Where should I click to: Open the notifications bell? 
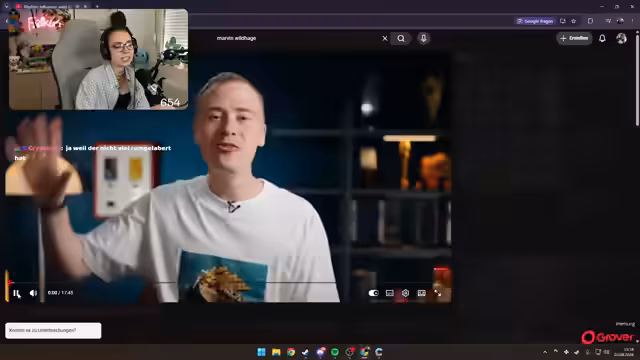coord(602,38)
